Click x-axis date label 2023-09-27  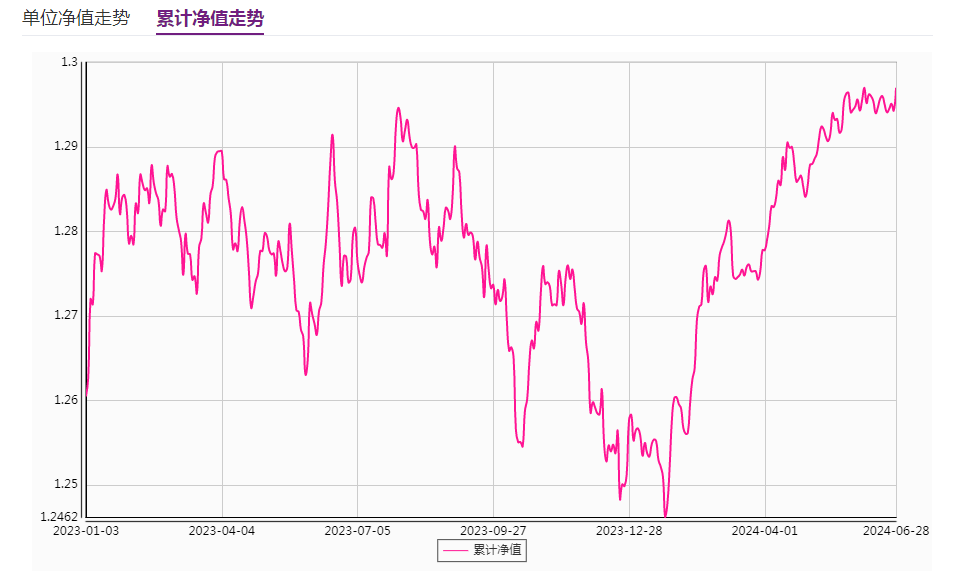[493, 531]
